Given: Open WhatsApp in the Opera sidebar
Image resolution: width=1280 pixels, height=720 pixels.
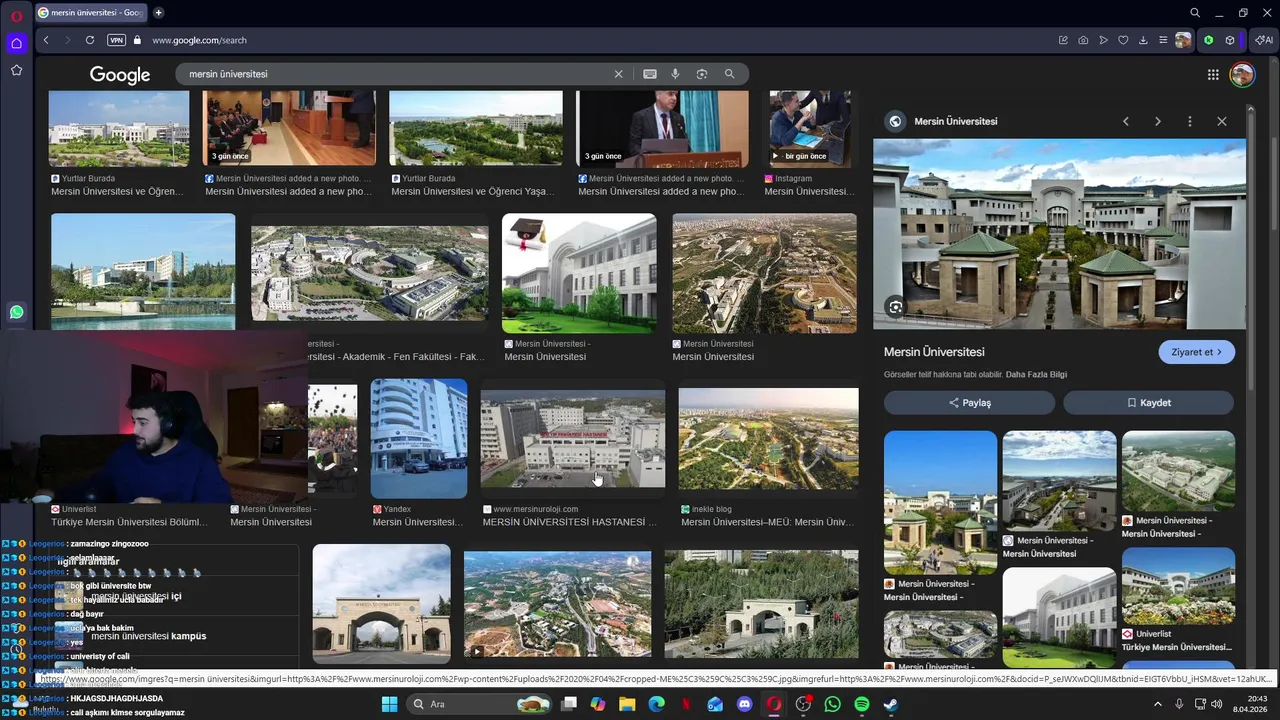Looking at the screenshot, I should click(16, 312).
